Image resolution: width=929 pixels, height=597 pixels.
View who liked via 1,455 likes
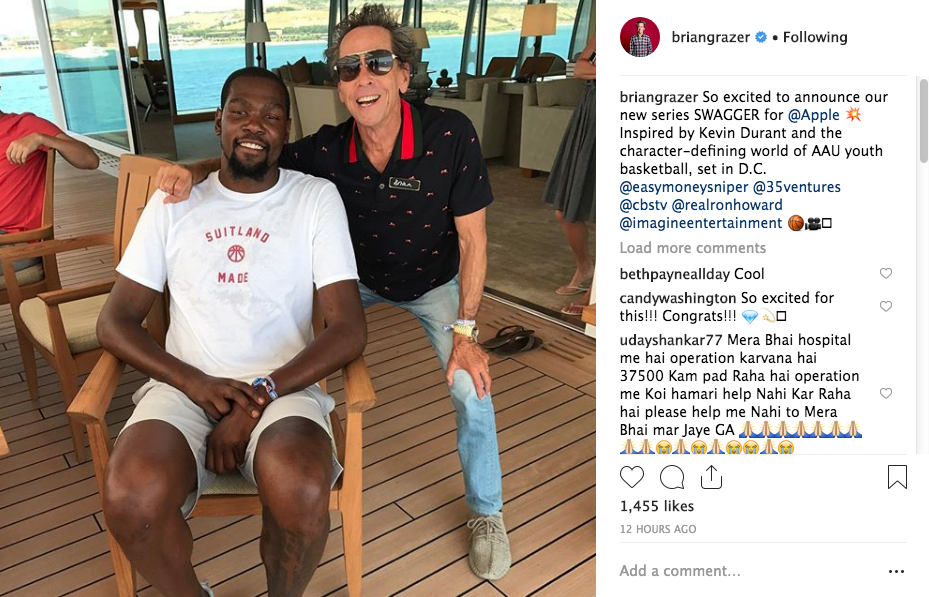[656, 506]
